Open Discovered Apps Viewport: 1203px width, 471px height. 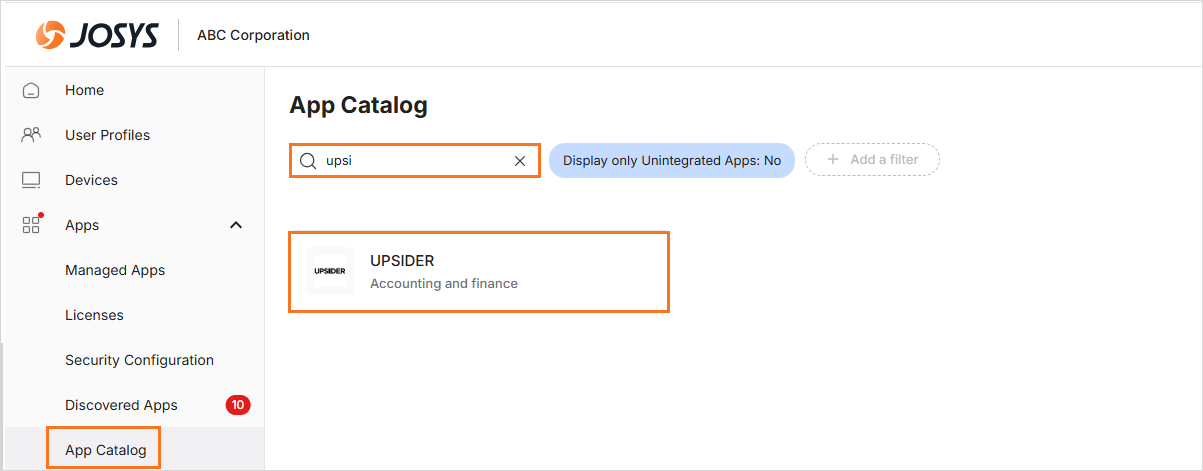(121, 405)
